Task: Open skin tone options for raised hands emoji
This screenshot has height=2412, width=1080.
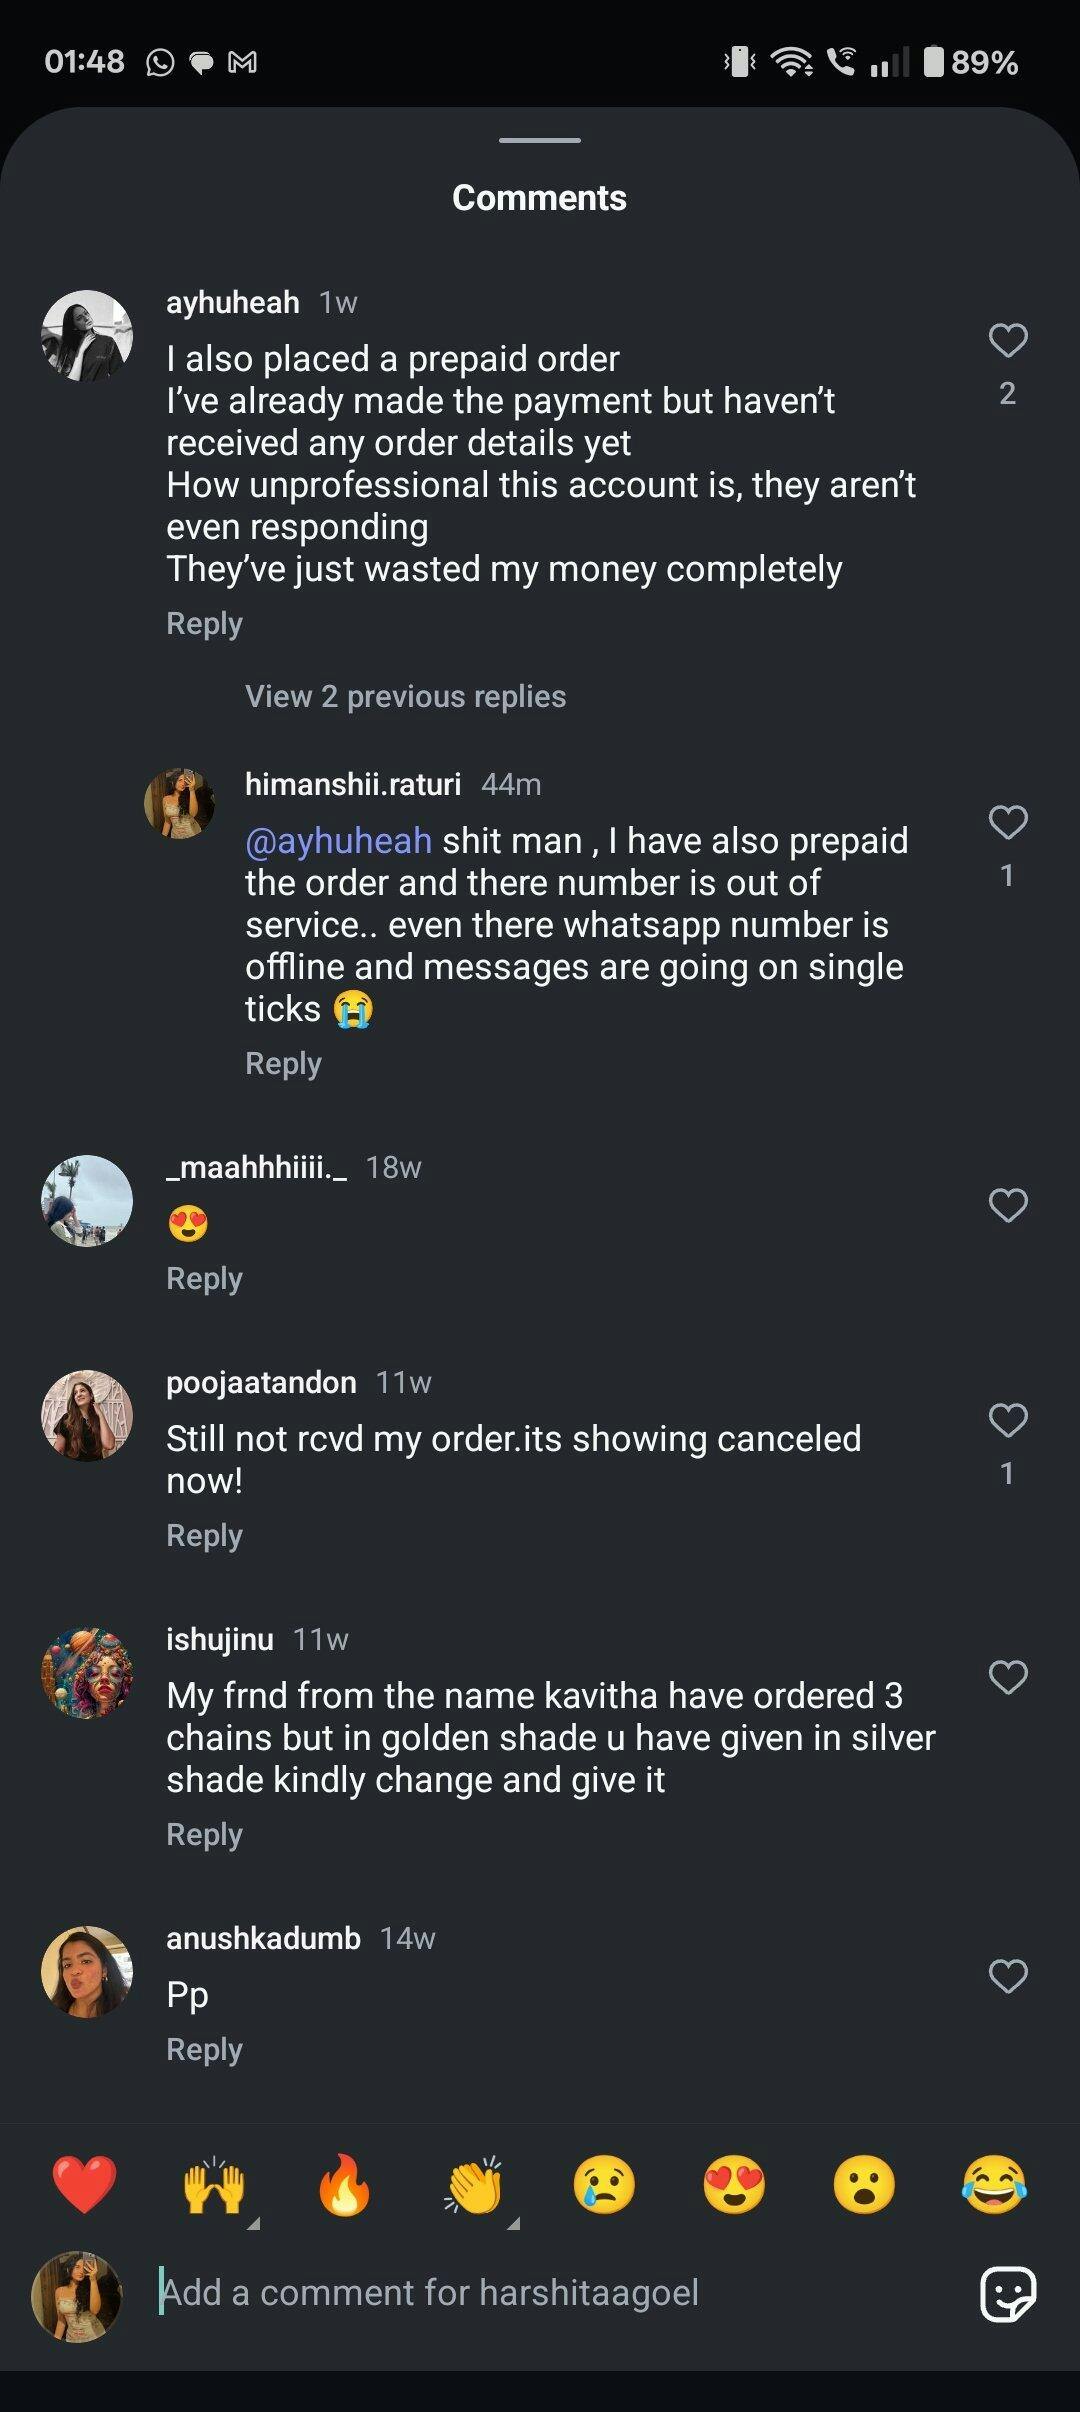Action: click(x=215, y=2186)
